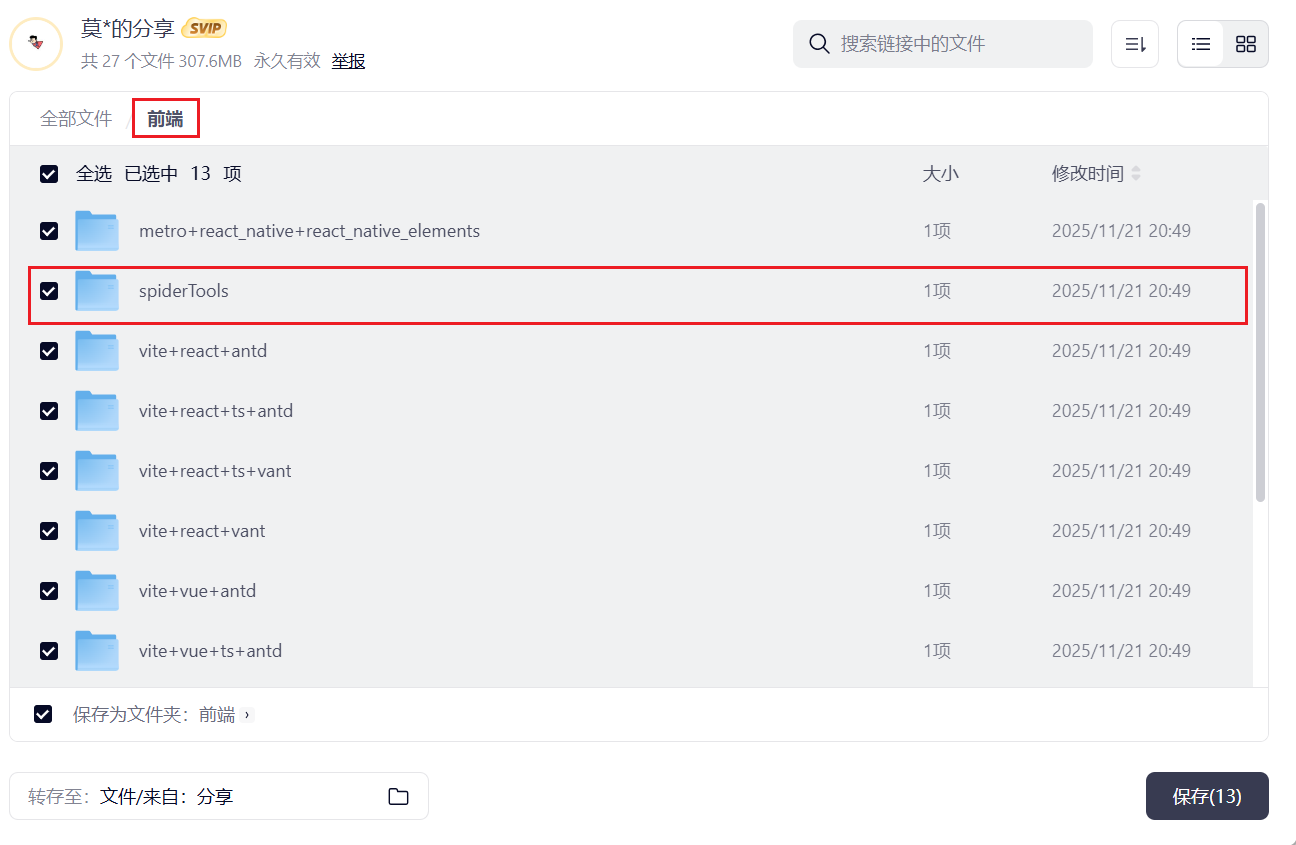Open the vite+vue+antd folder name
This screenshot has width=1296, height=845.
tap(197, 591)
